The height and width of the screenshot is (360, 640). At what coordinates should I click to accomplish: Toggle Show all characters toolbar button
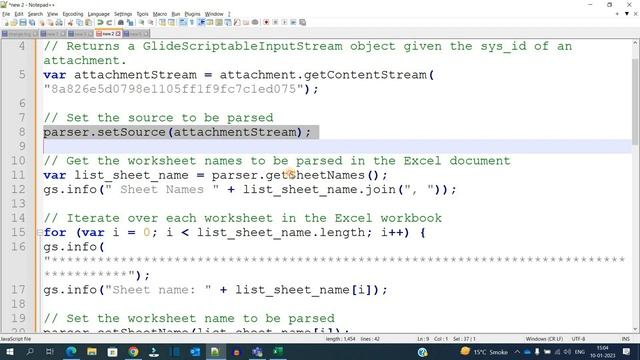coord(192,22)
